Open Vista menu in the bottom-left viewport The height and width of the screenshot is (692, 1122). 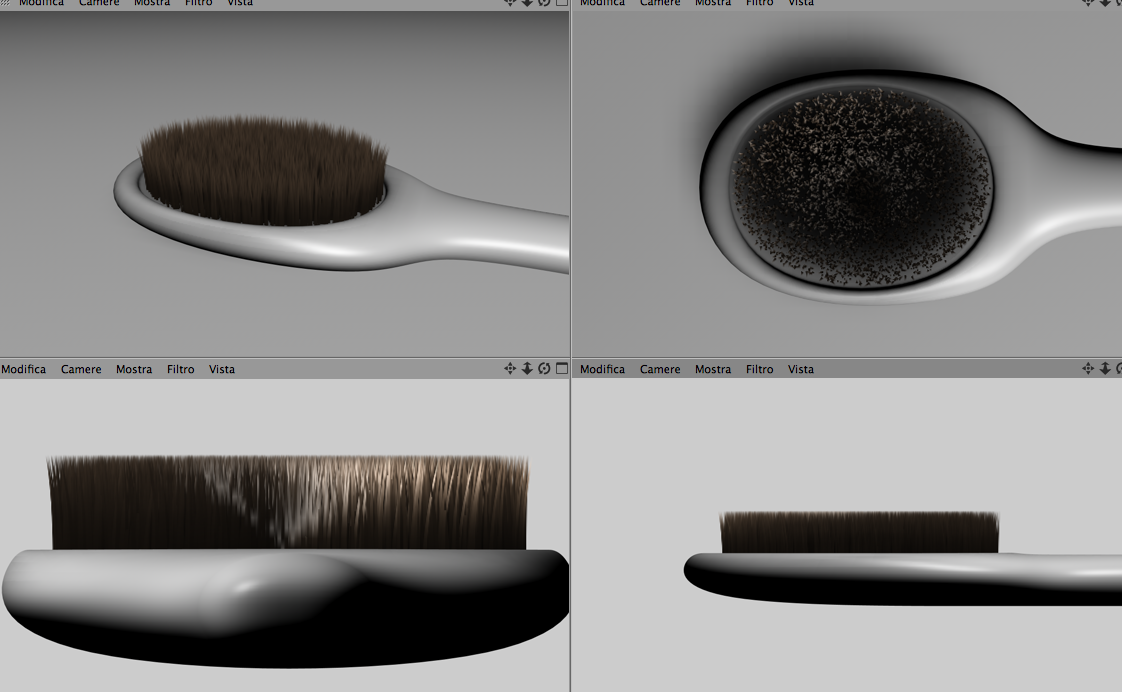coord(222,369)
